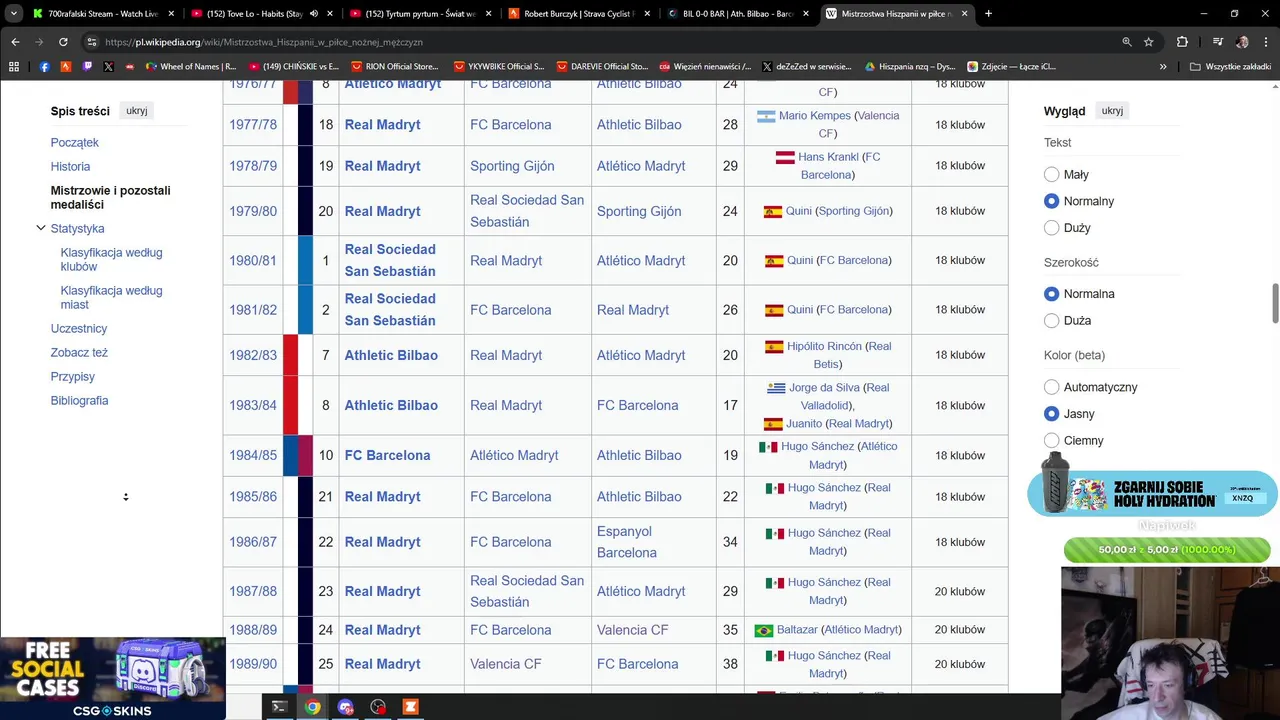Screen dimensions: 1280x720
Task: Jump to Klasyfikacja według miast section
Action: click(x=111, y=298)
